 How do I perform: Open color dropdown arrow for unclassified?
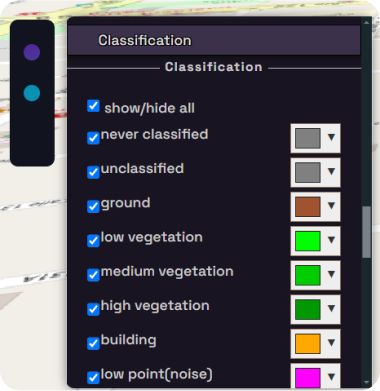pyautogui.click(x=331, y=172)
